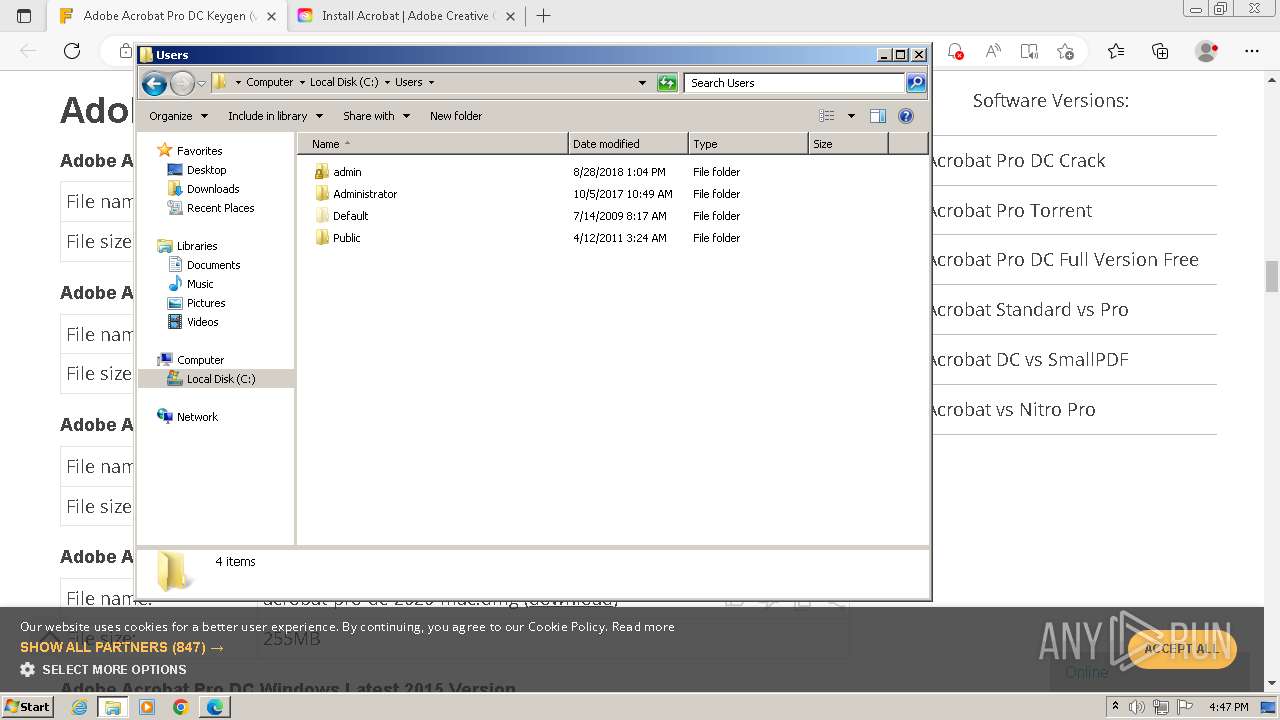Click the Explorer Back arrow button

154,83
